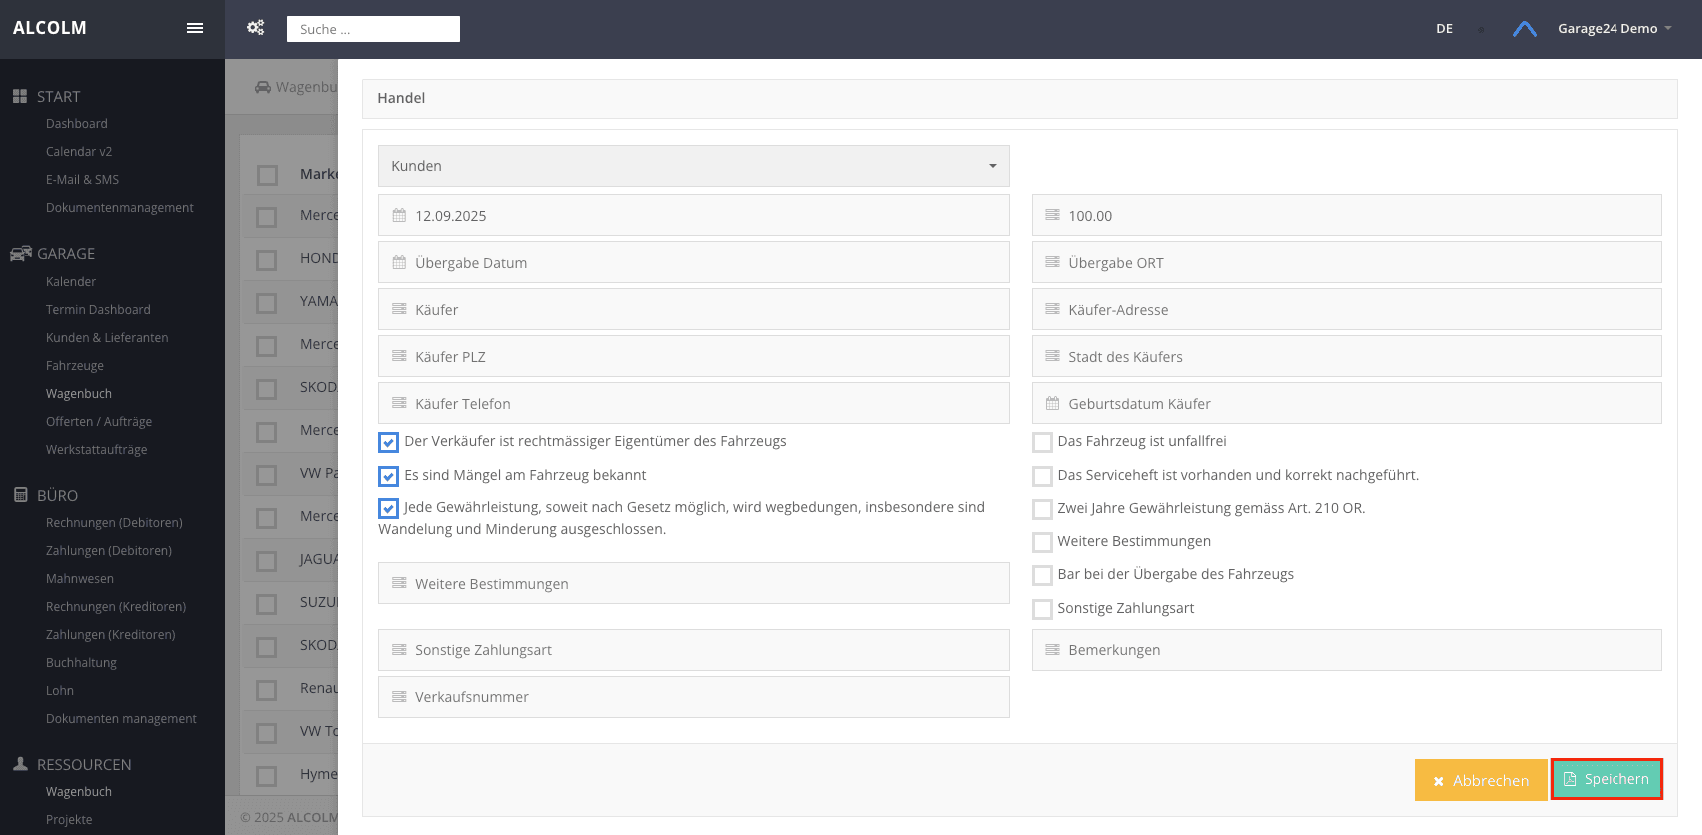Open Fahrzeuge in the GARAGE section
The width and height of the screenshot is (1702, 835).
point(75,366)
